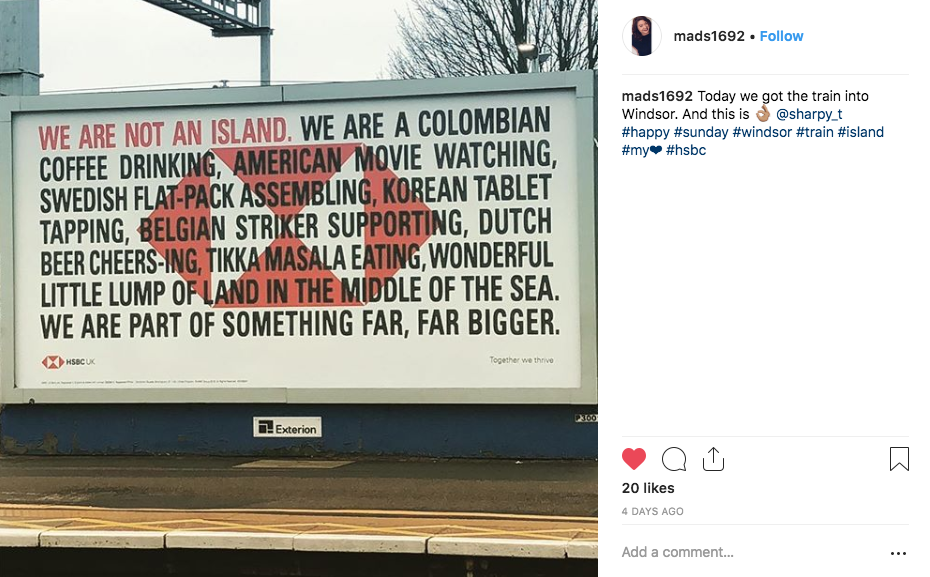930x577 pixels.
Task: View the 20 likes list
Action: 648,488
